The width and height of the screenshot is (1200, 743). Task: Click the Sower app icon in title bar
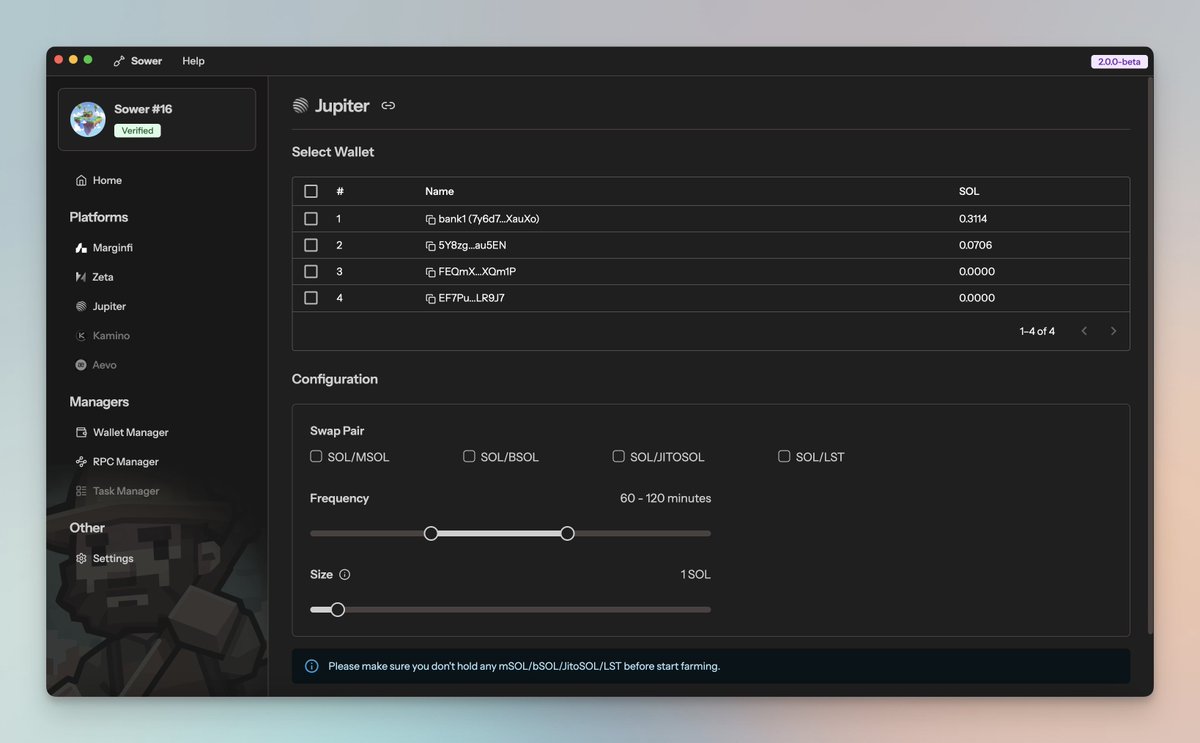[120, 61]
